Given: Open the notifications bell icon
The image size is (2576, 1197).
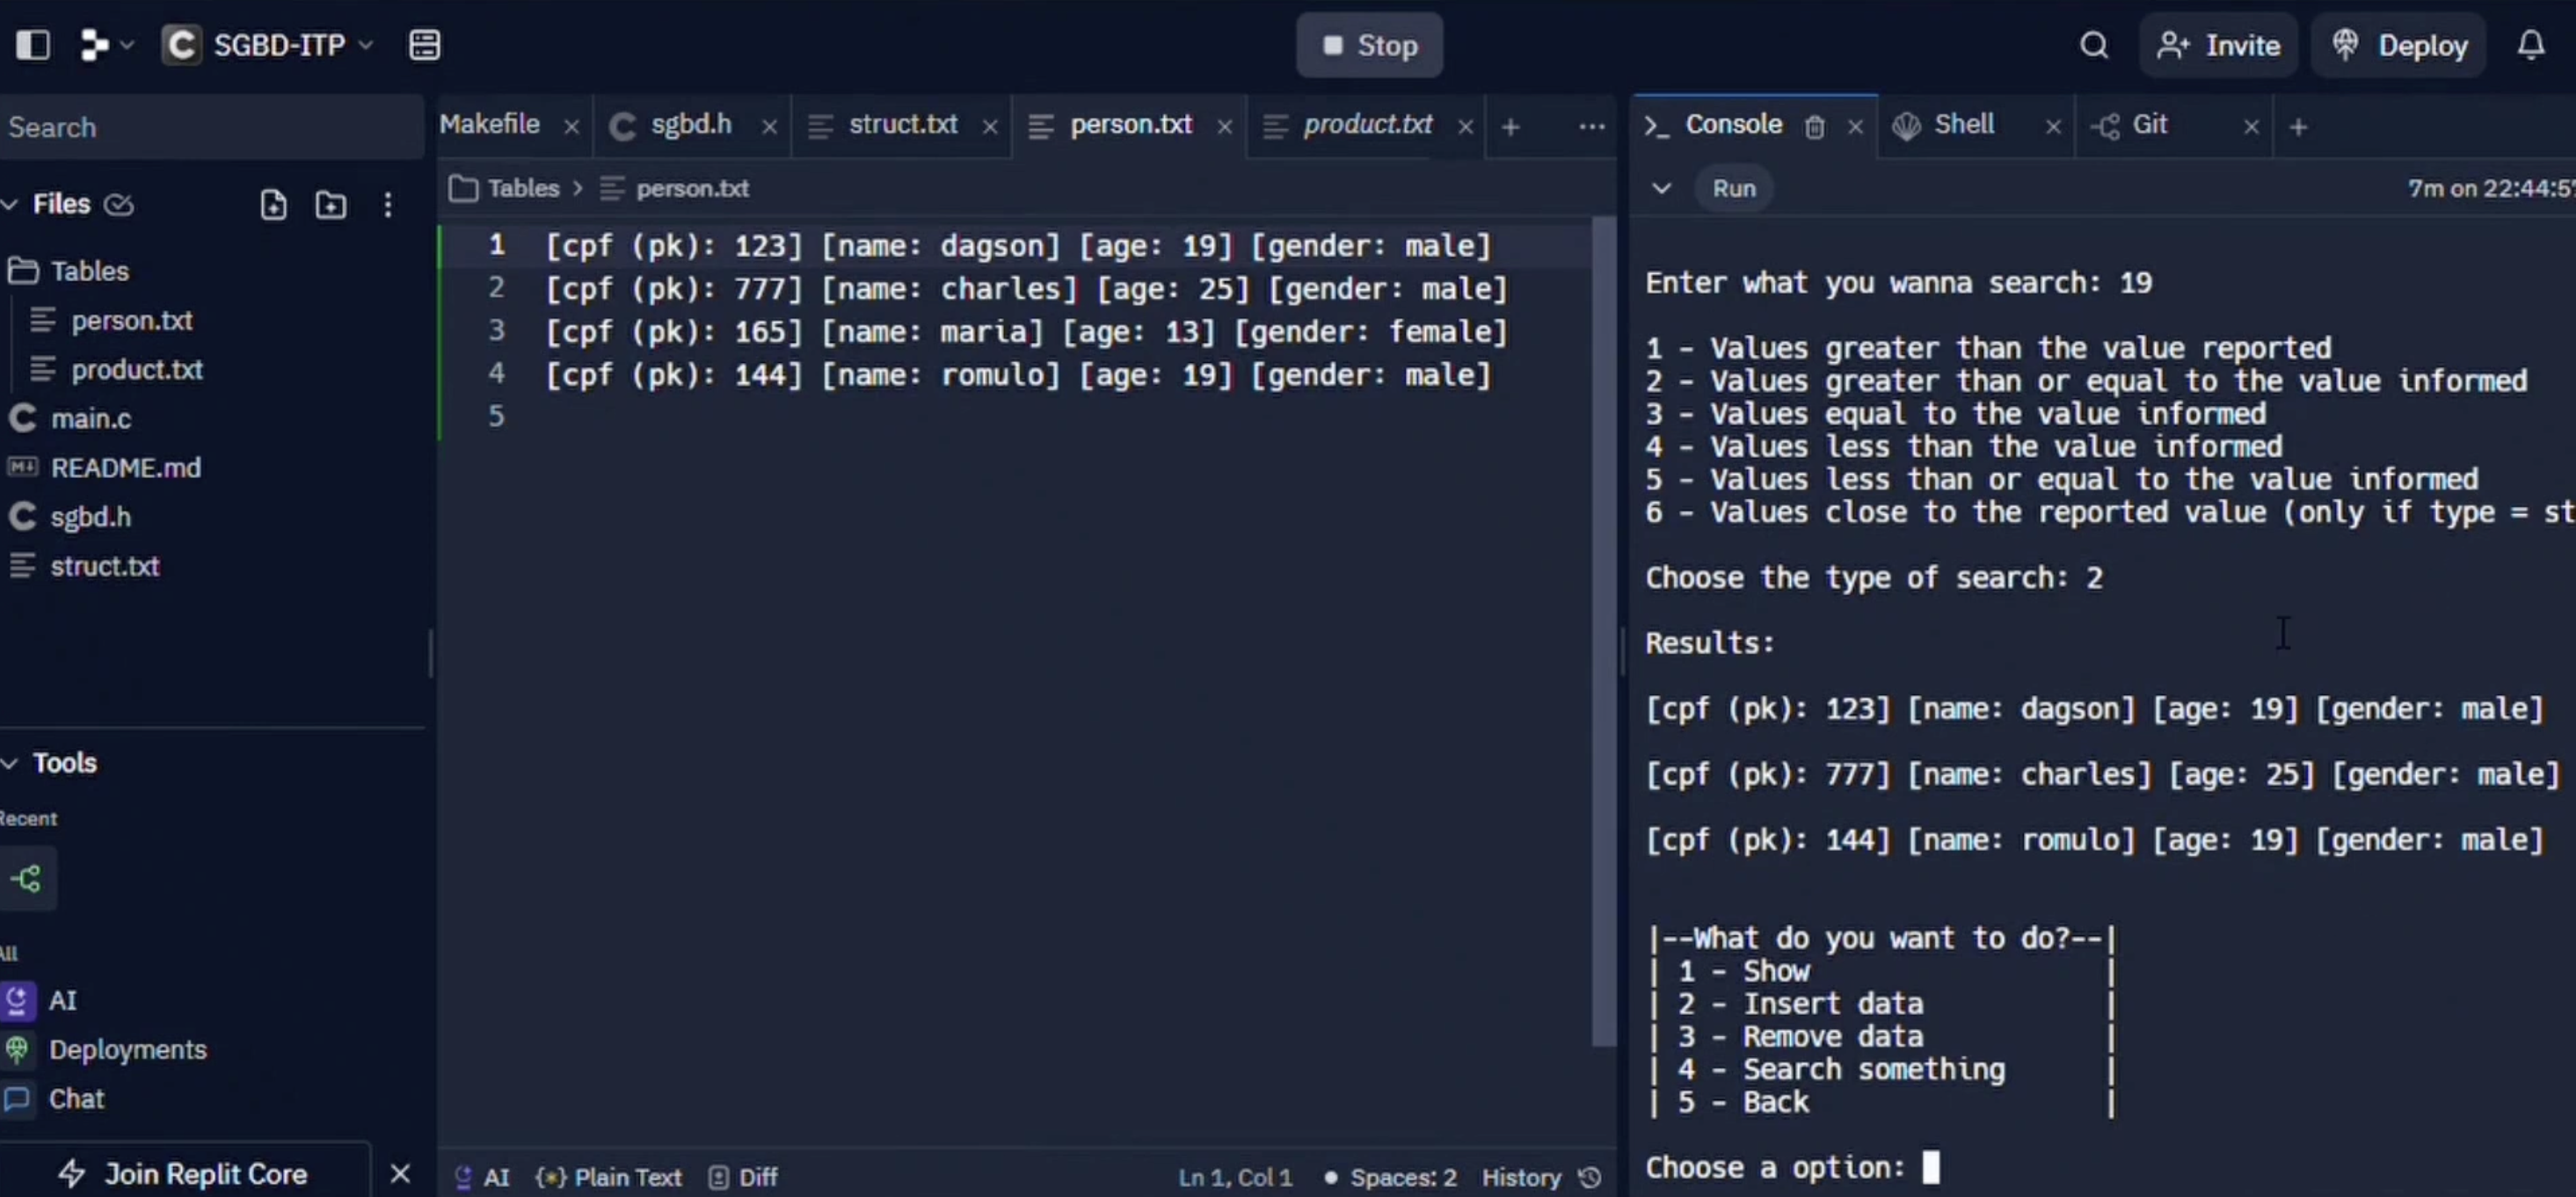Looking at the screenshot, I should (x=2530, y=45).
